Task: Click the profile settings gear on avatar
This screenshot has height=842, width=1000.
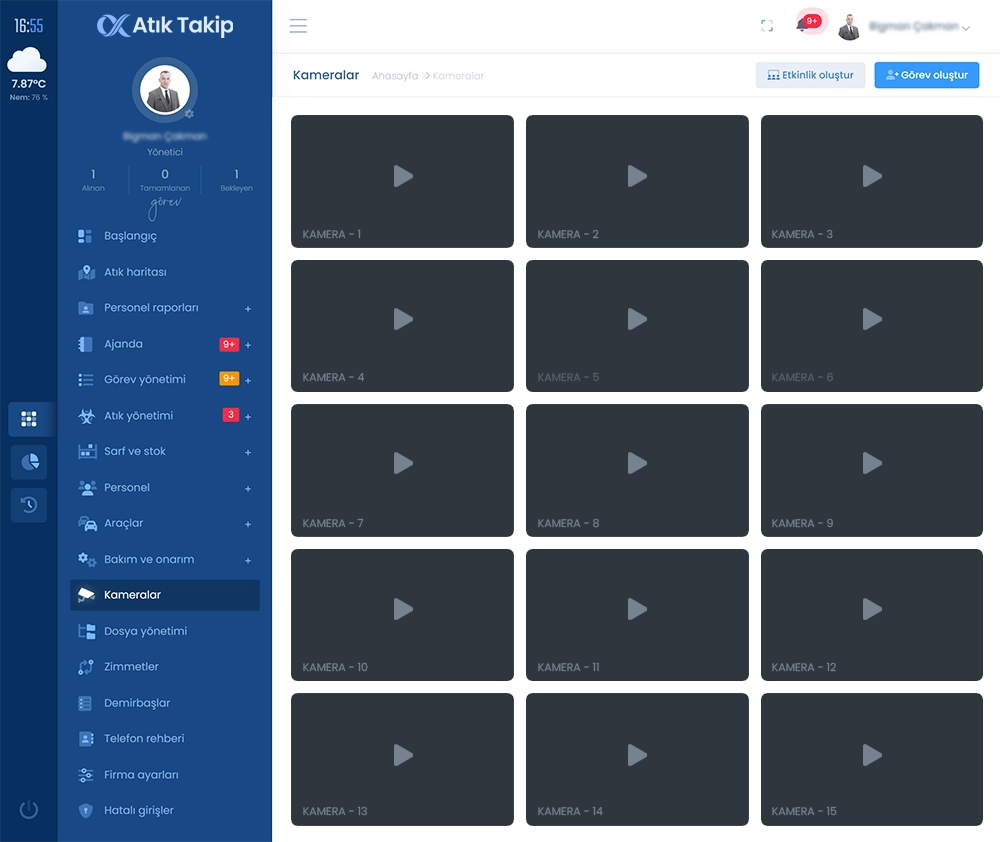Action: click(x=189, y=114)
